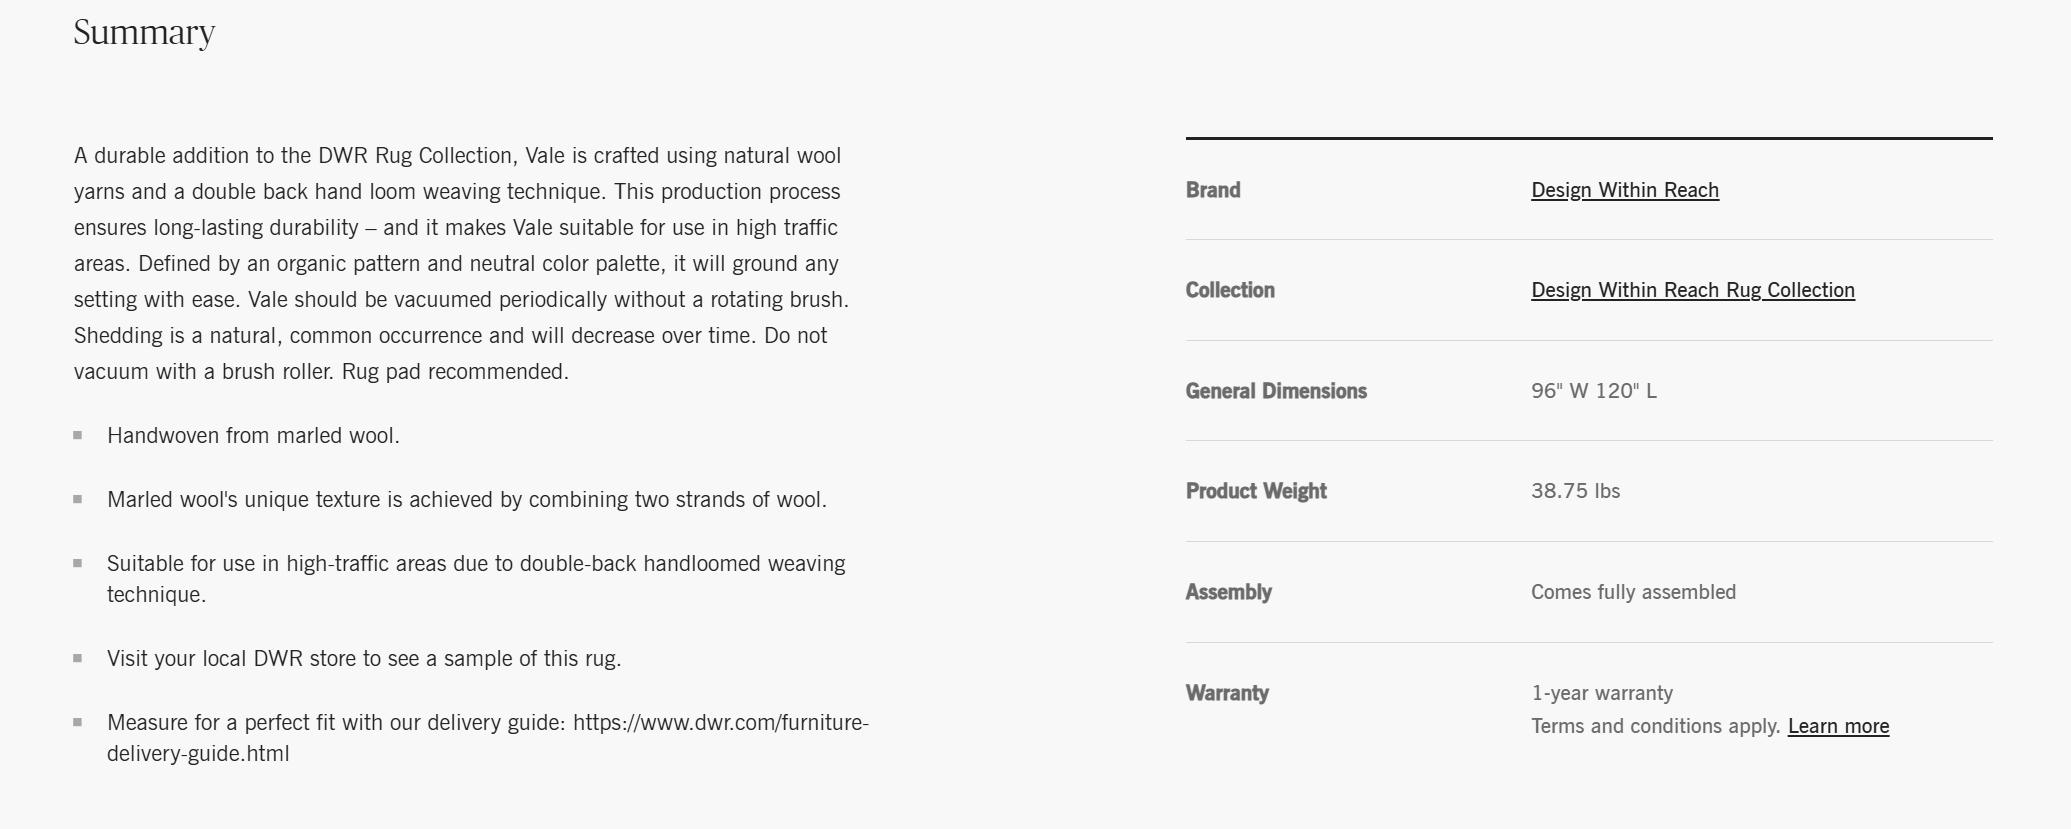Viewport: 2071px width, 829px height.
Task: Click the Visit your local DWR store bullet
Action: pyautogui.click(x=364, y=659)
